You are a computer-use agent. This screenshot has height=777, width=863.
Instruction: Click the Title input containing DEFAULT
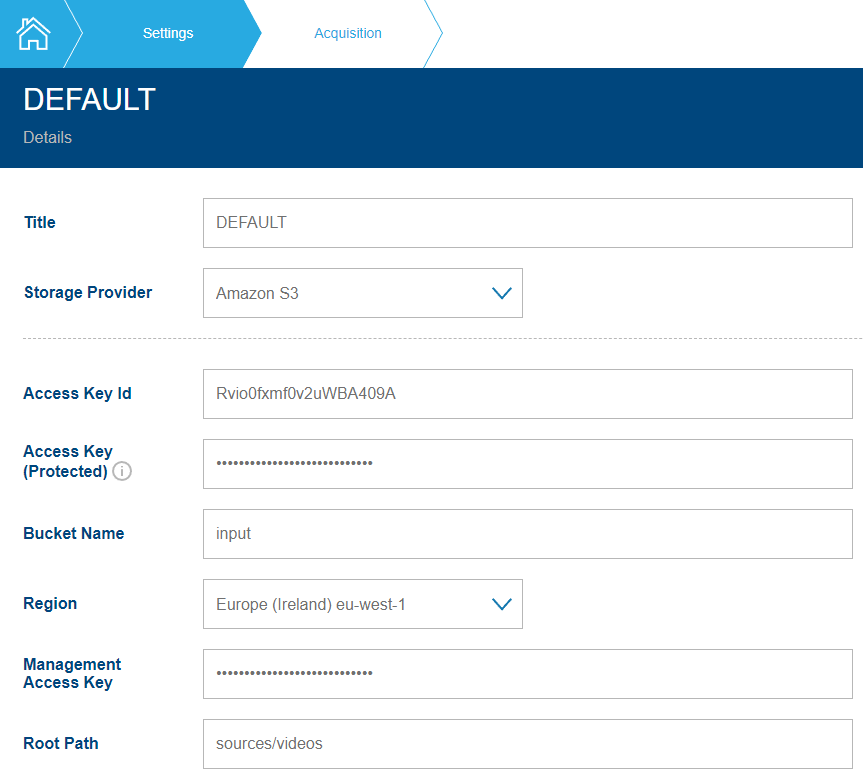click(x=527, y=222)
